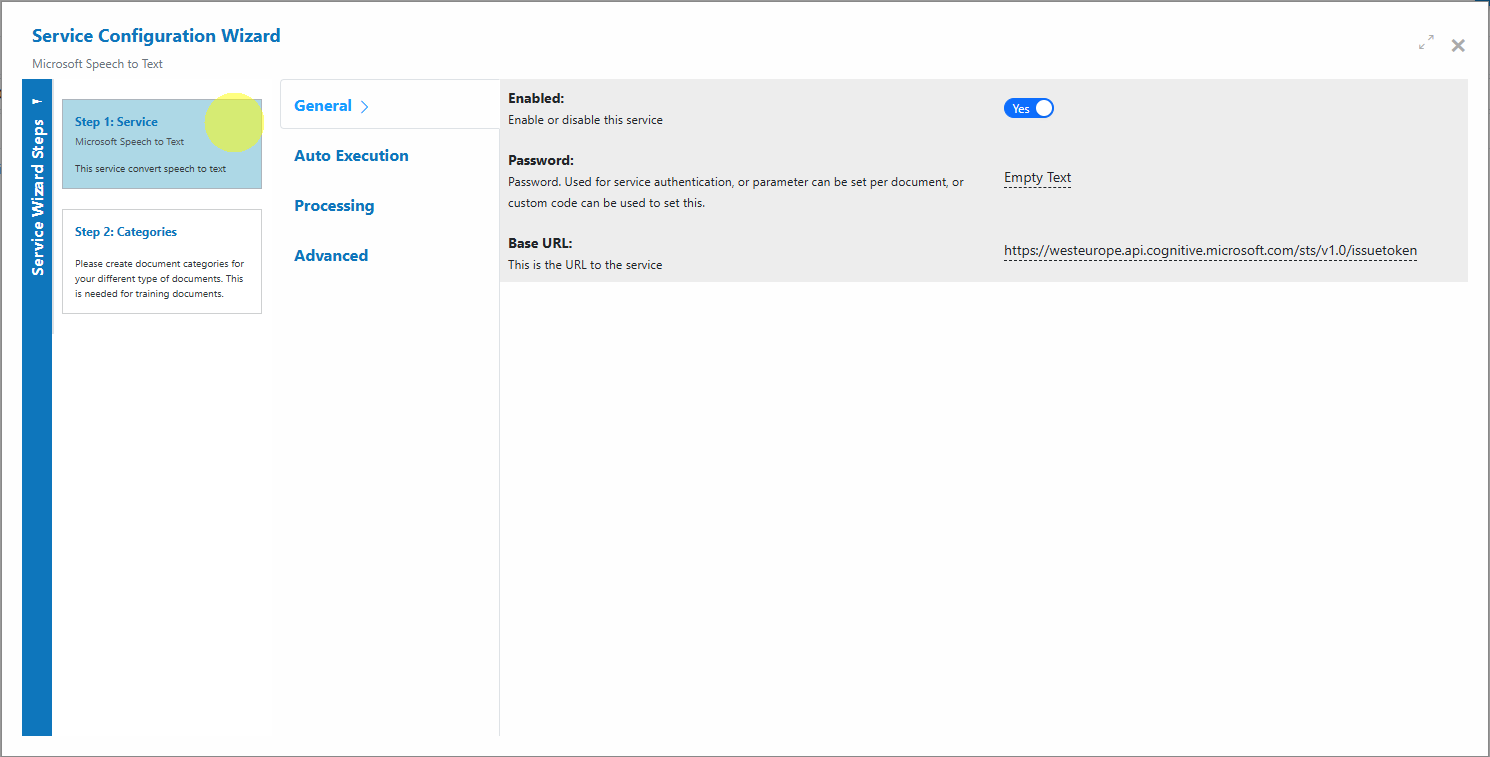Open the Processing tab
This screenshot has width=1490, height=757.
(x=334, y=206)
